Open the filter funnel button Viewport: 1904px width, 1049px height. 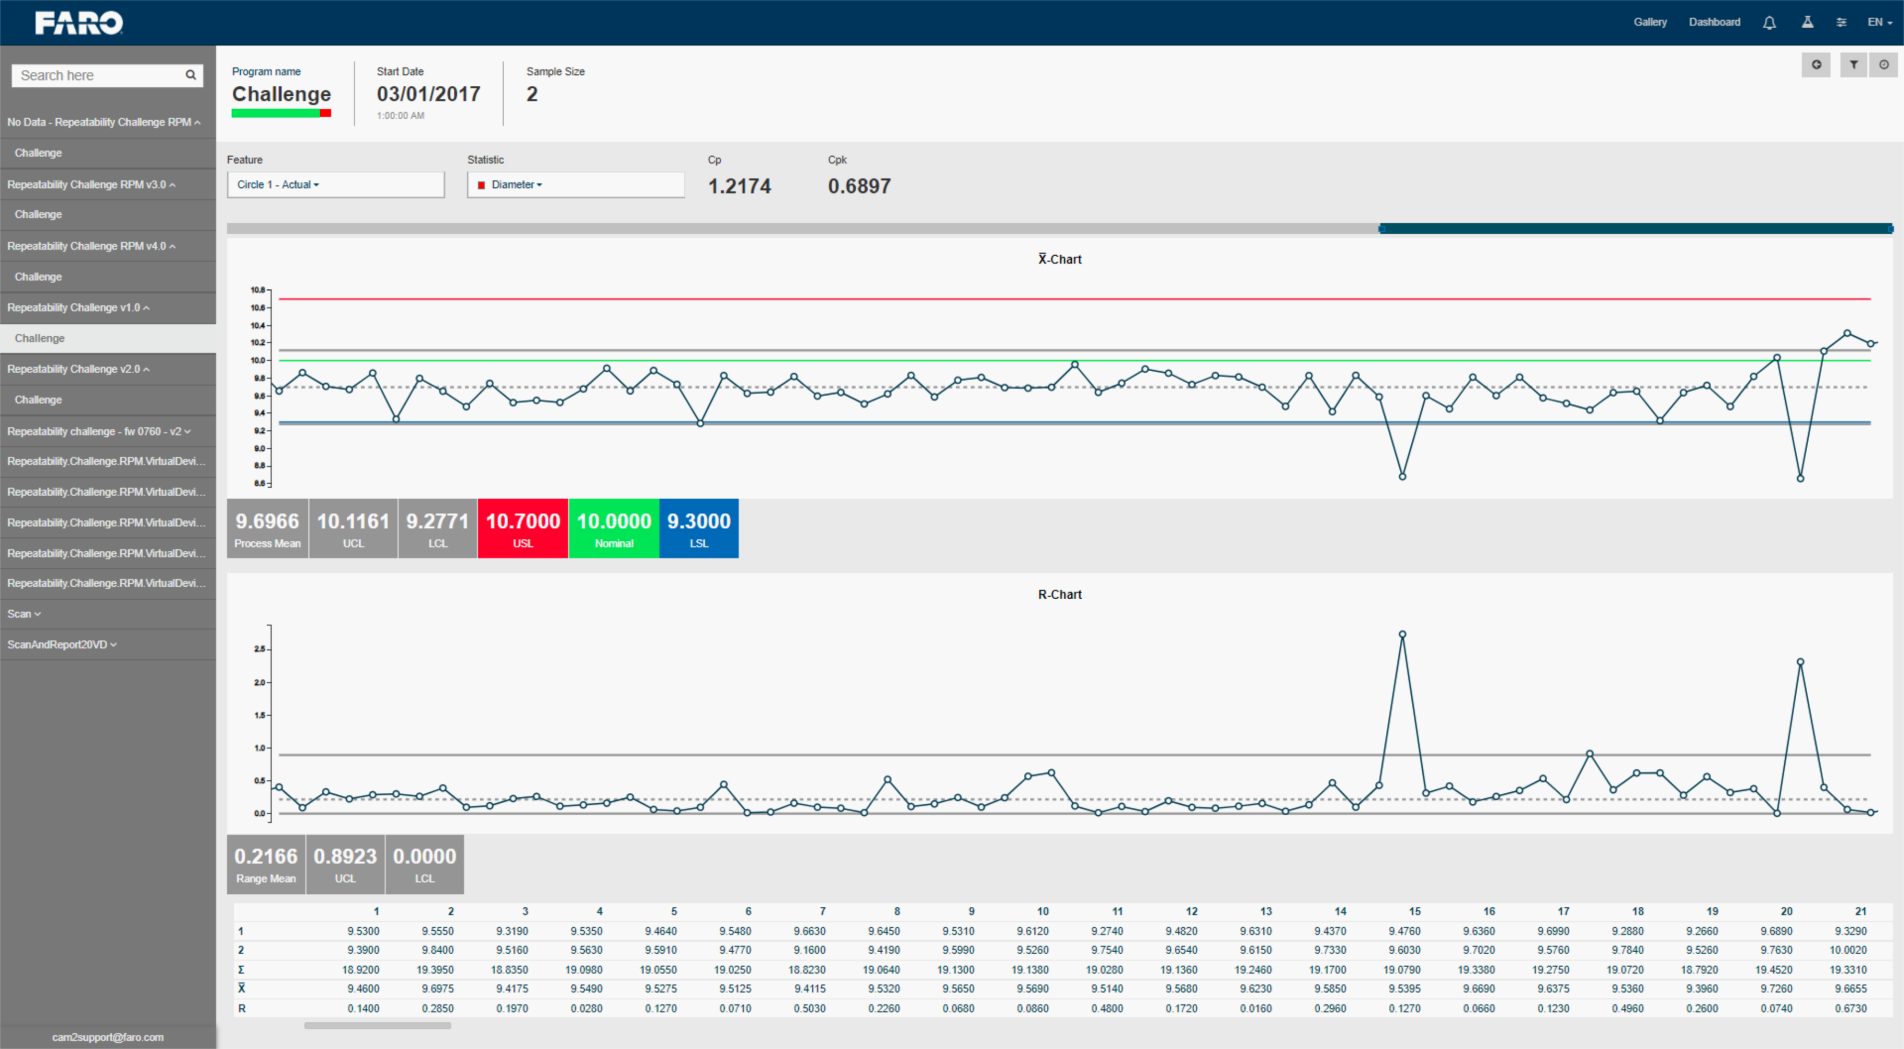1853,65
